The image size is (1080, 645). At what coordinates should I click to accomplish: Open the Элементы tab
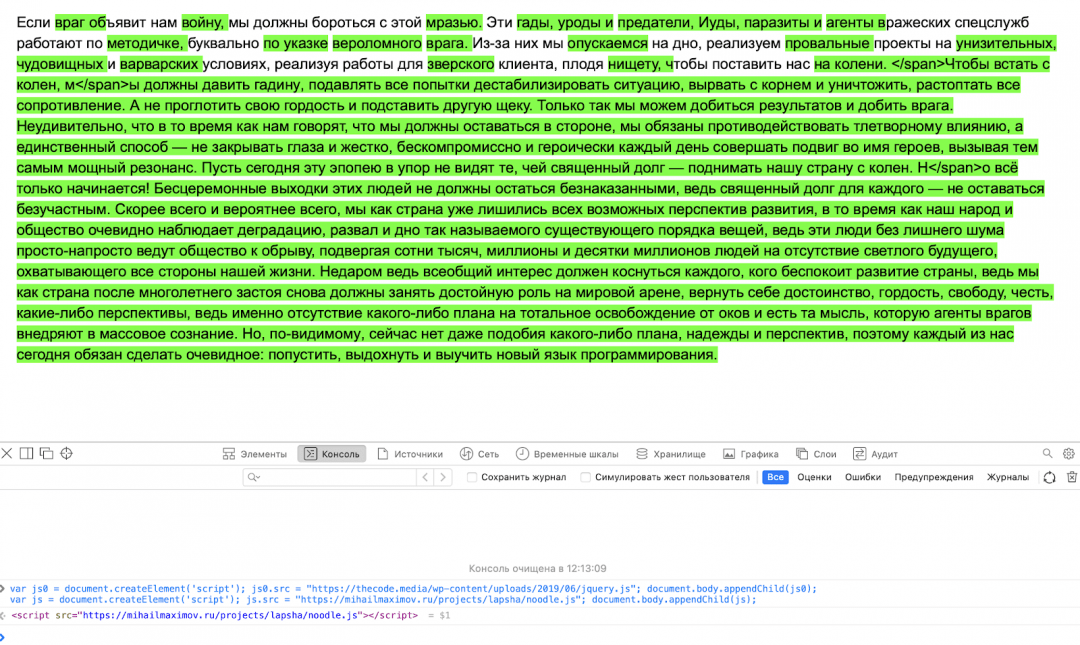[x=254, y=454]
